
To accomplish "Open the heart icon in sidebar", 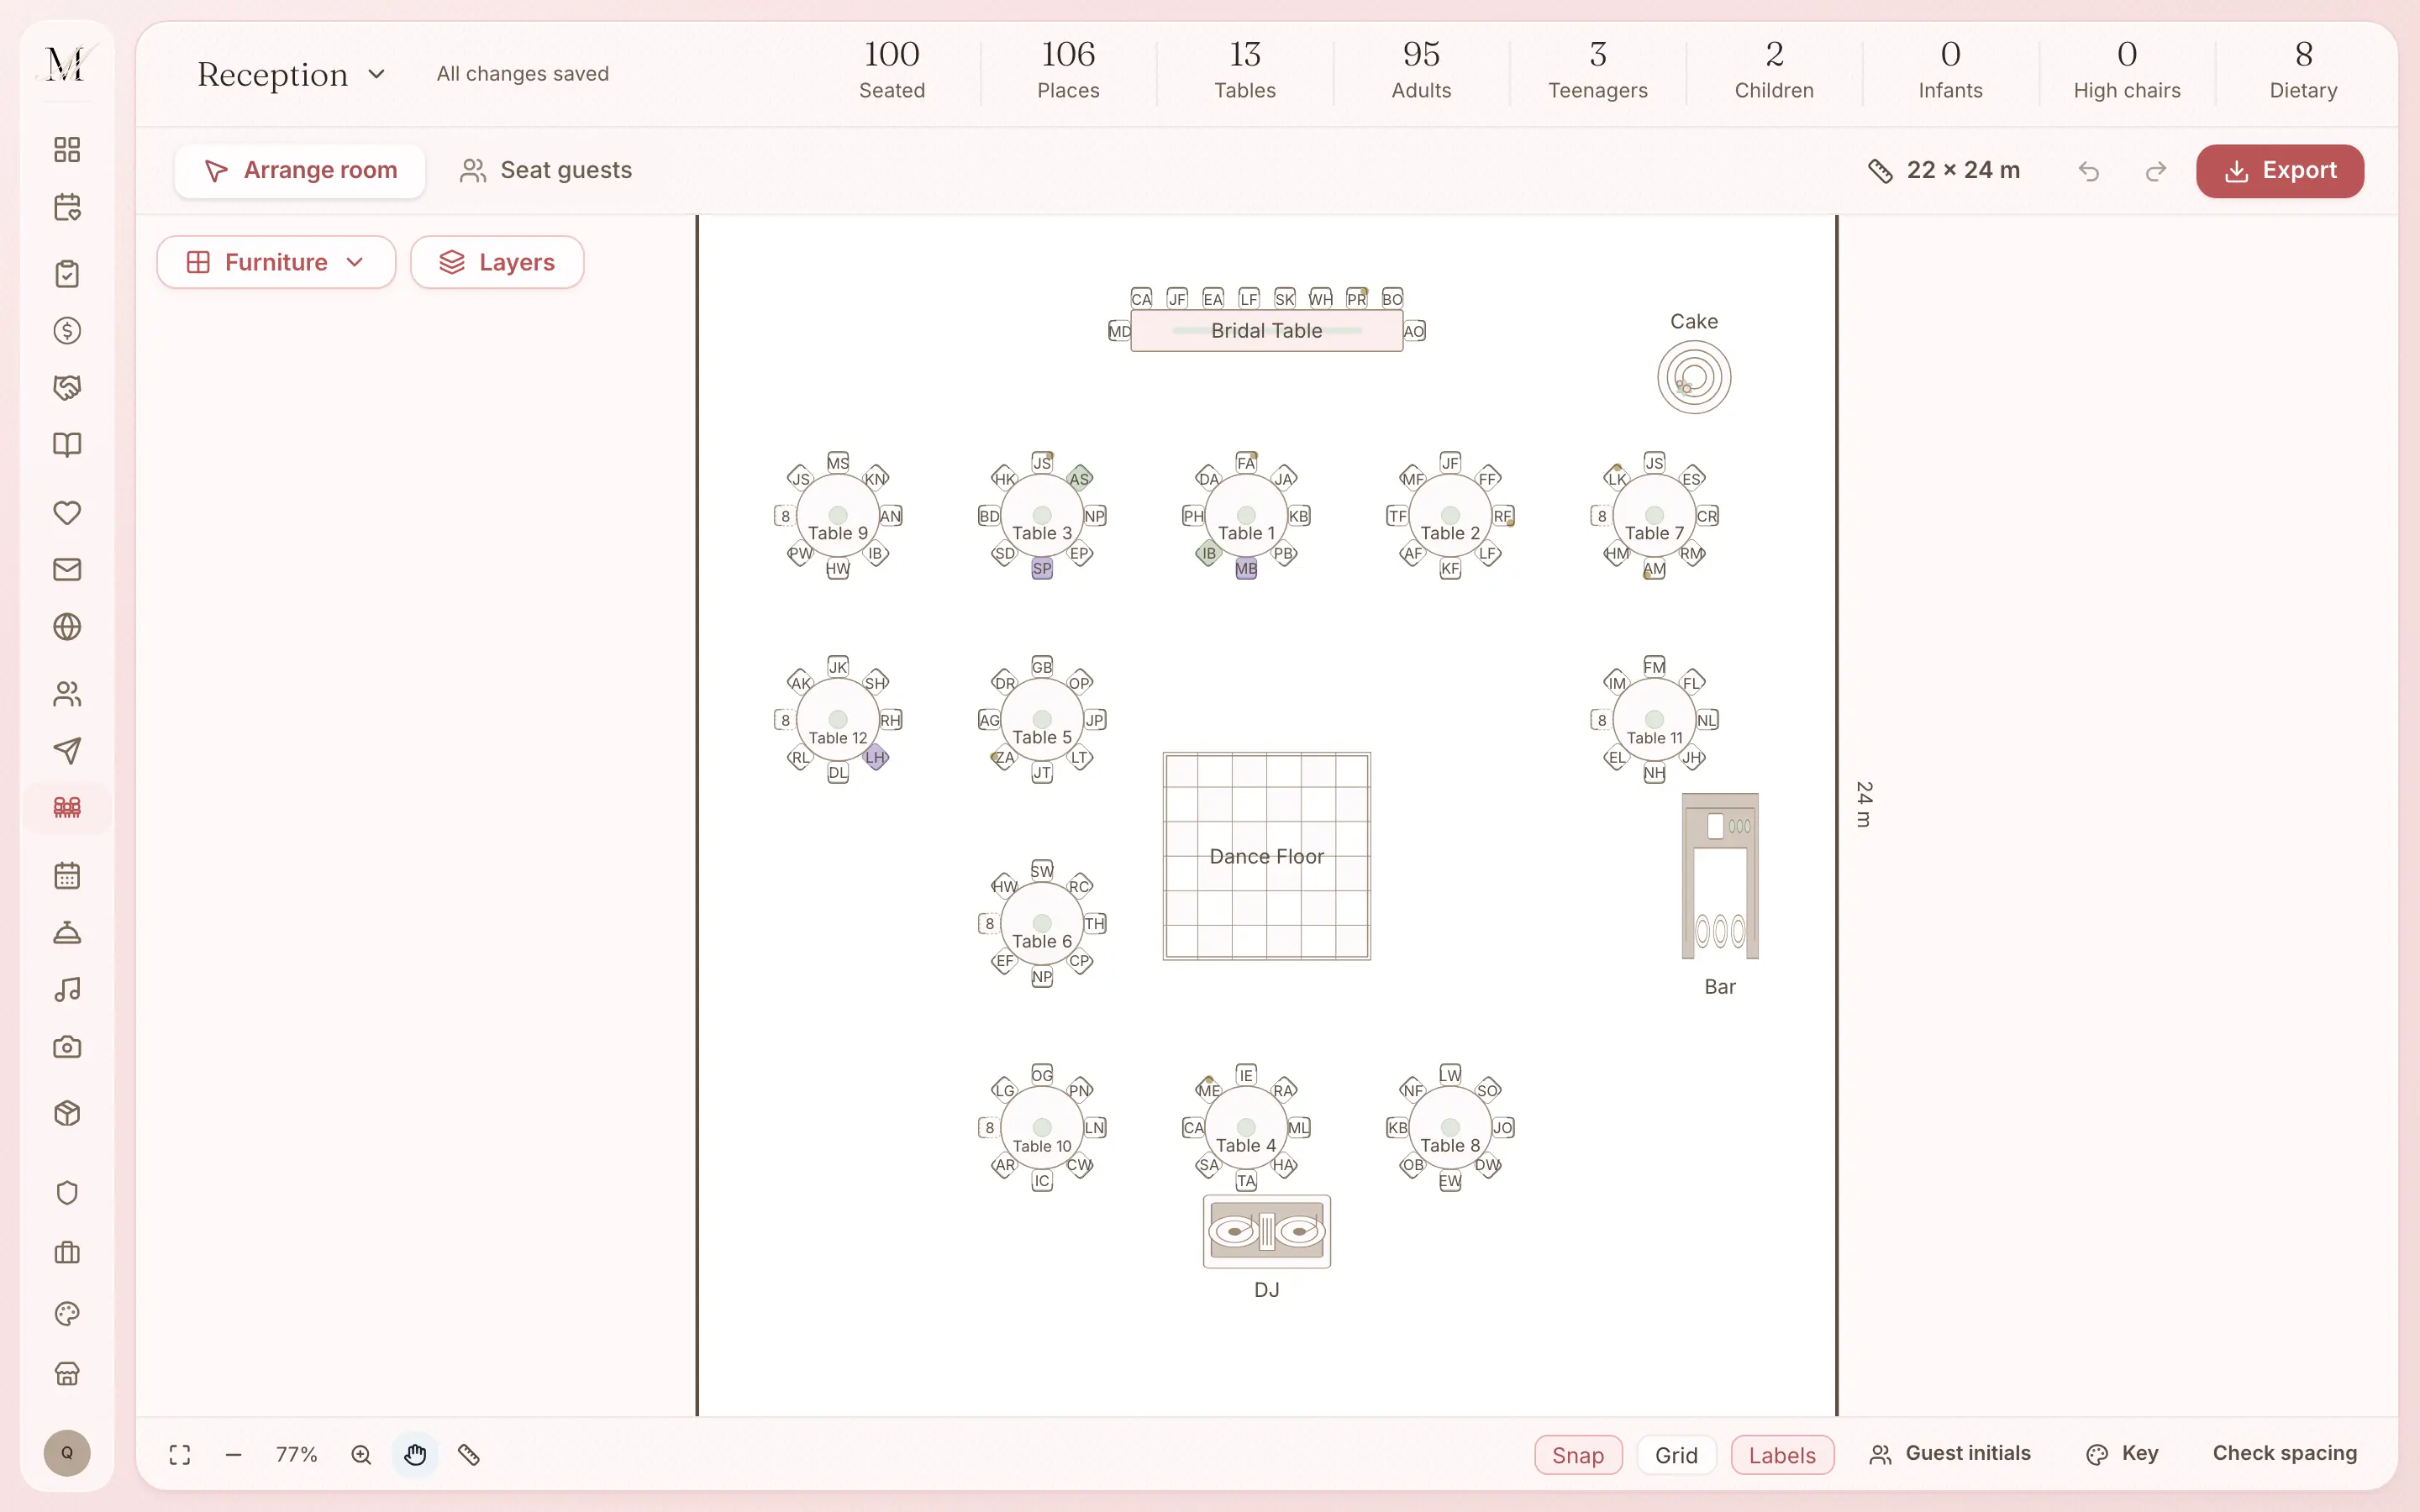I will 67,512.
